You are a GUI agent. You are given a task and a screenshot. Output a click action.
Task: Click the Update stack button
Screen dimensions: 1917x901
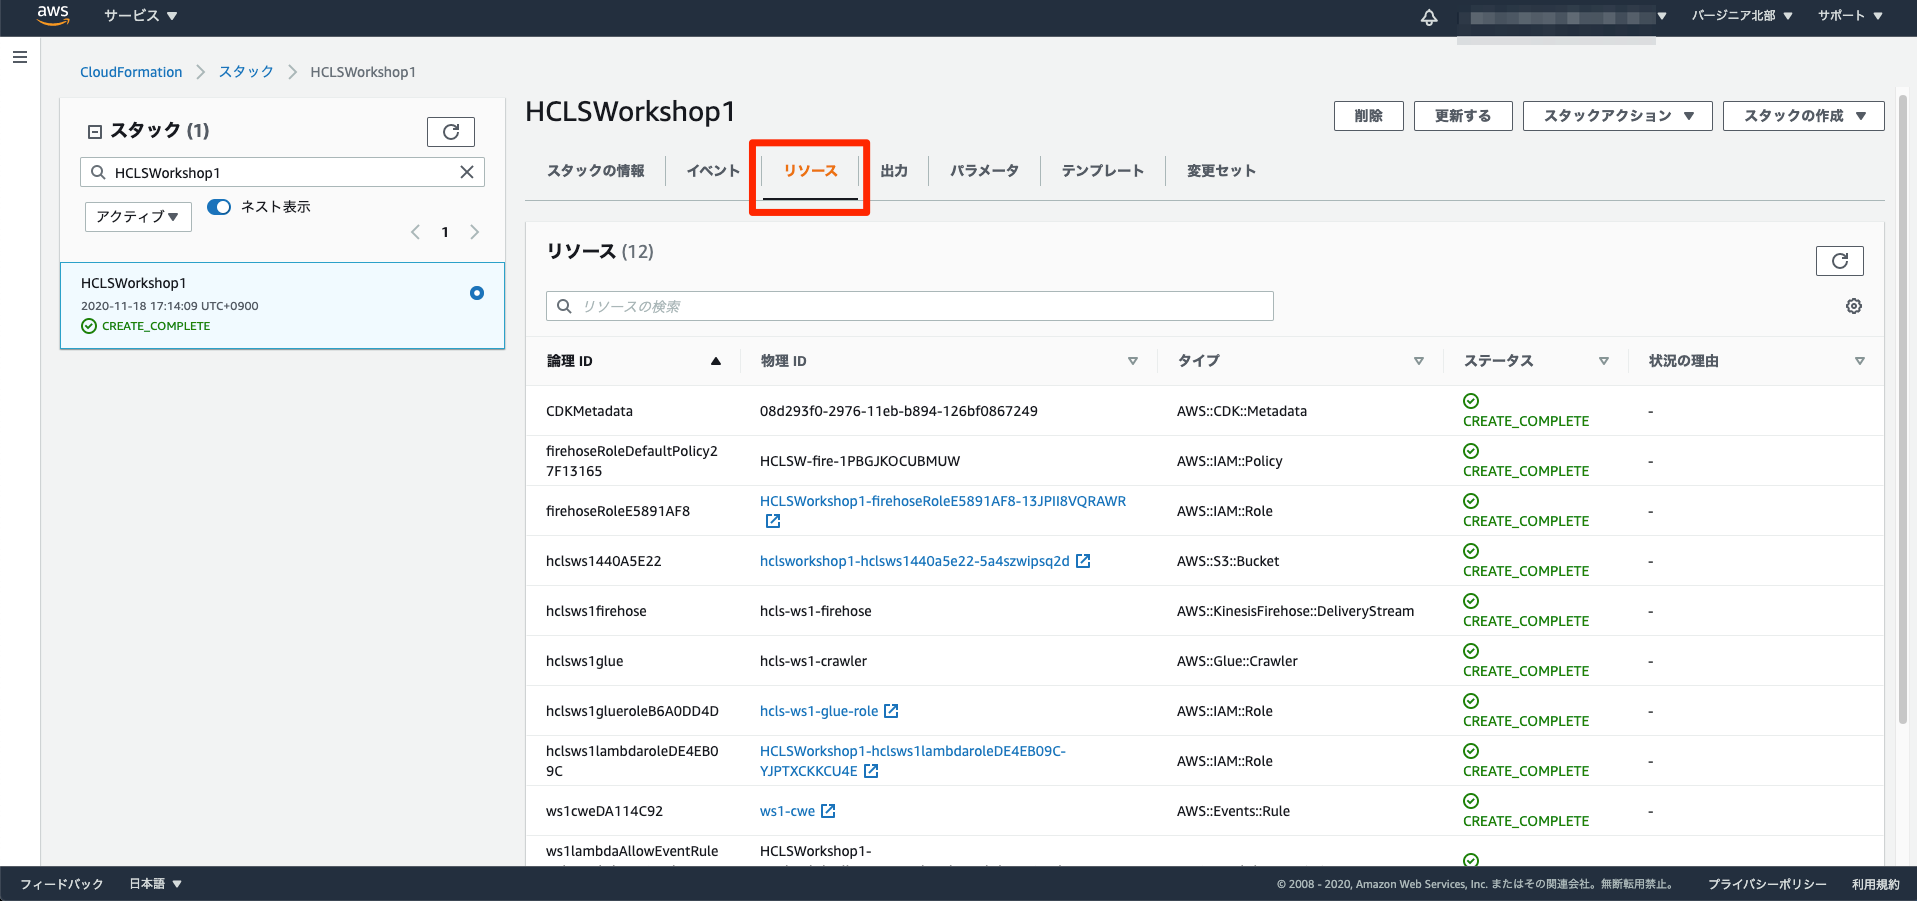(x=1463, y=116)
